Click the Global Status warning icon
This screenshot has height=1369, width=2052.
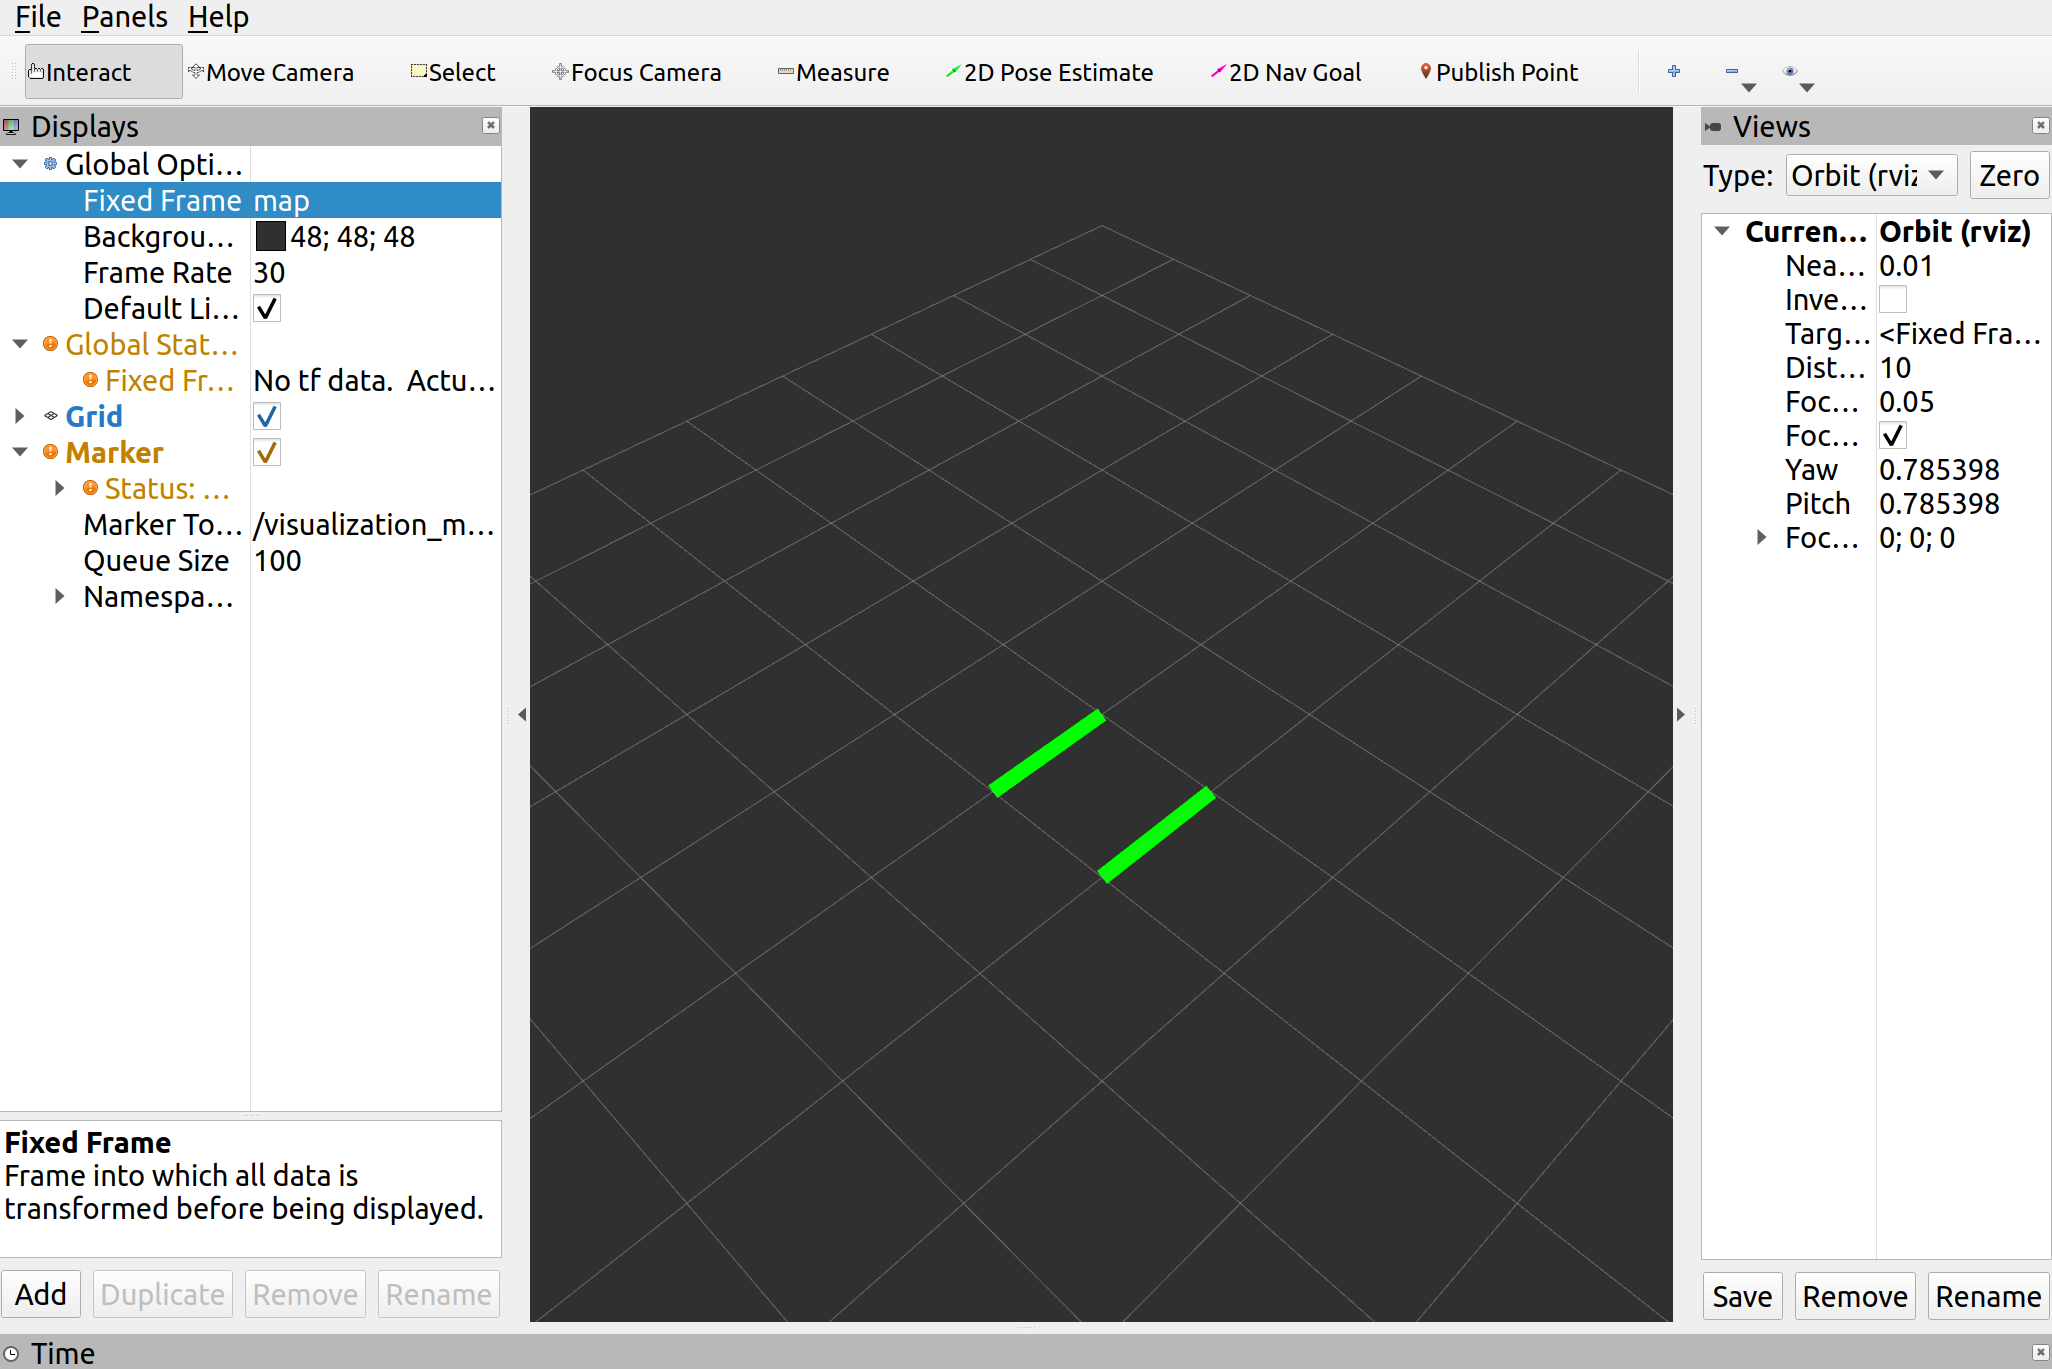point(50,344)
